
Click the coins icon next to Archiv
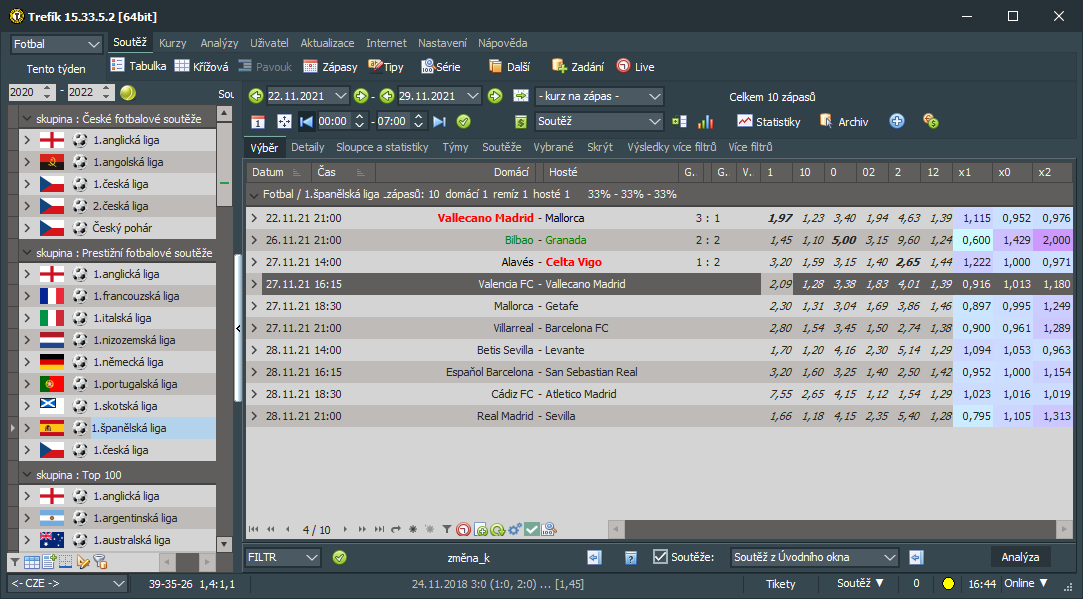(930, 121)
